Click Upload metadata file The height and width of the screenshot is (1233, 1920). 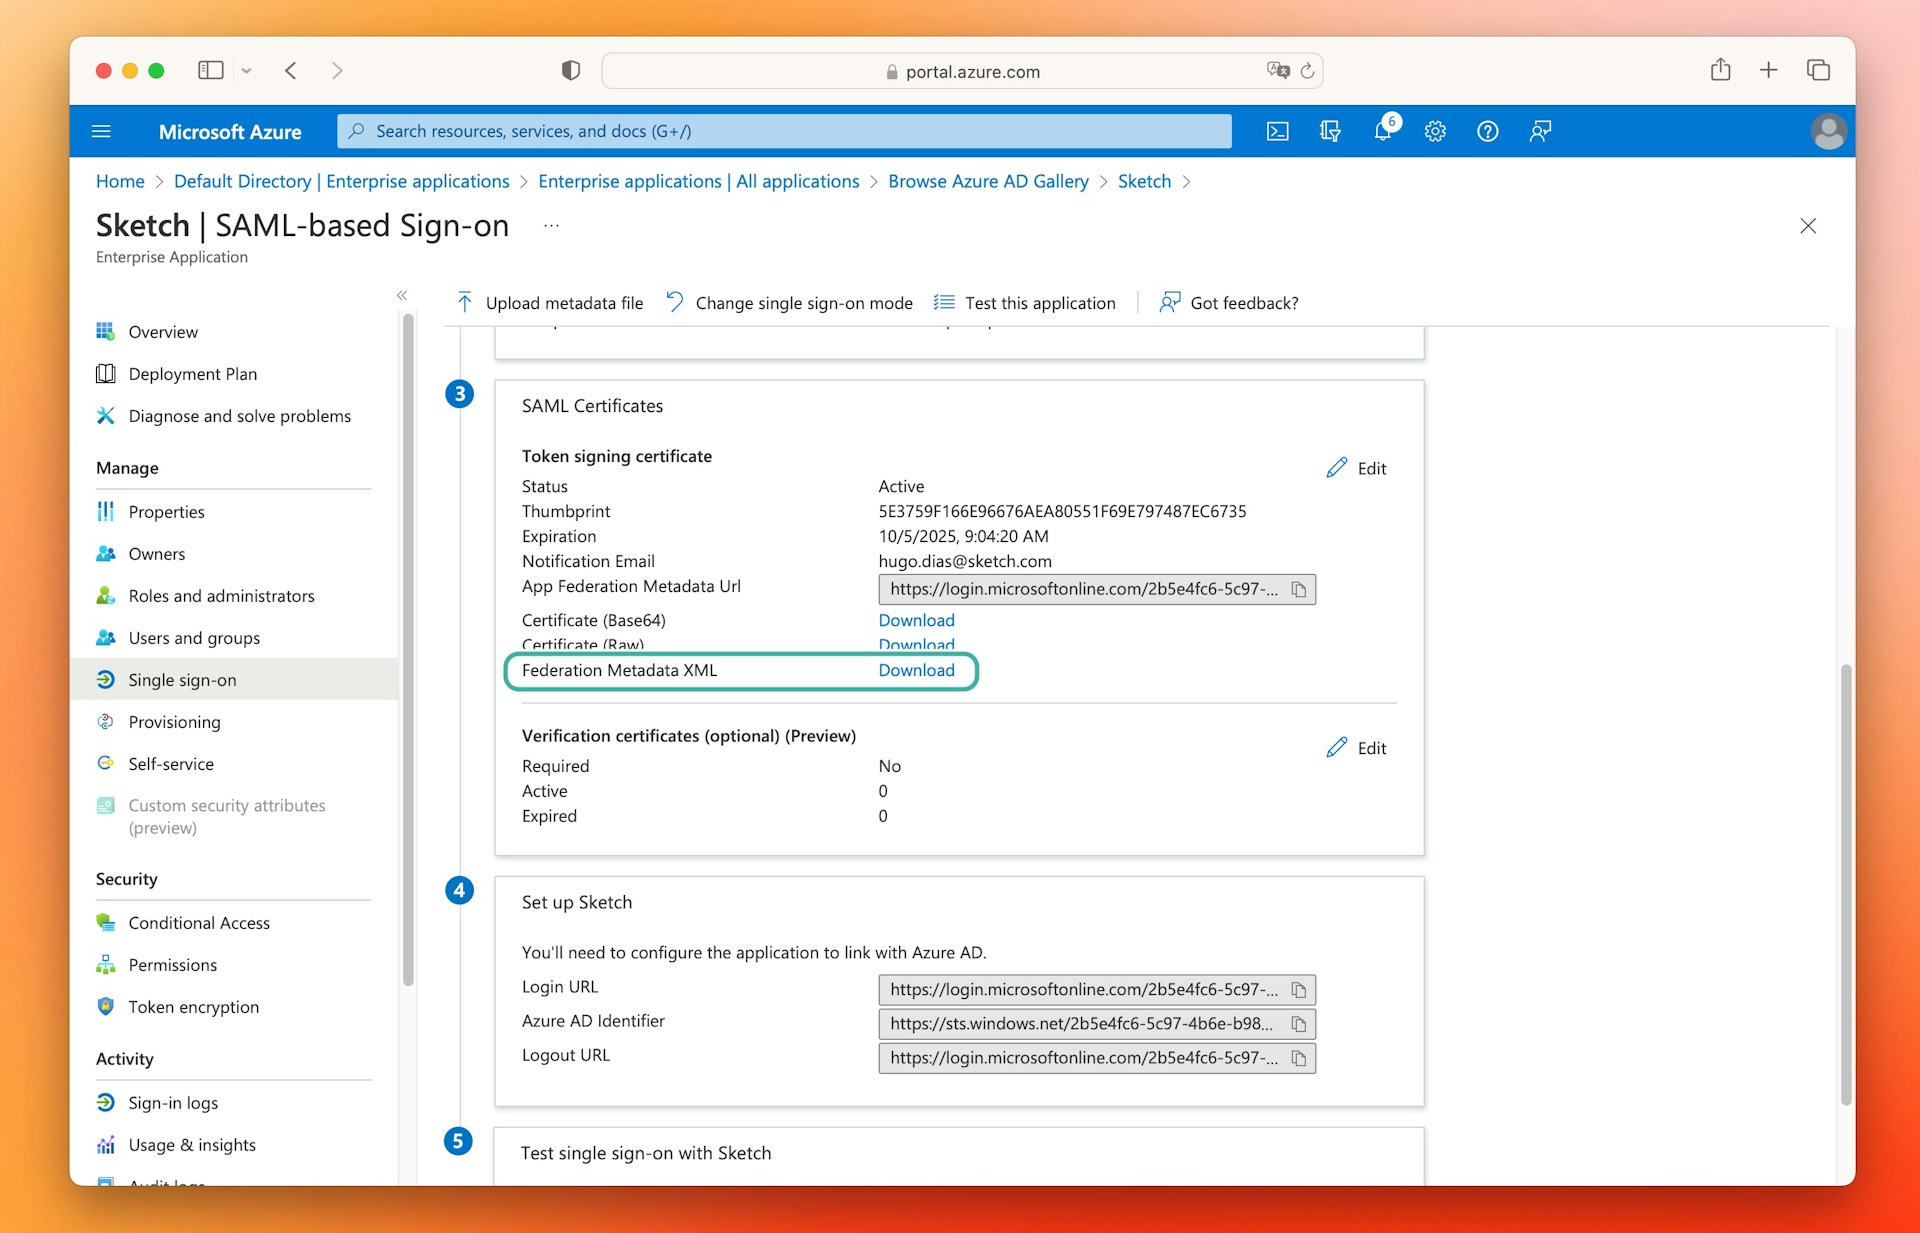pyautogui.click(x=549, y=303)
